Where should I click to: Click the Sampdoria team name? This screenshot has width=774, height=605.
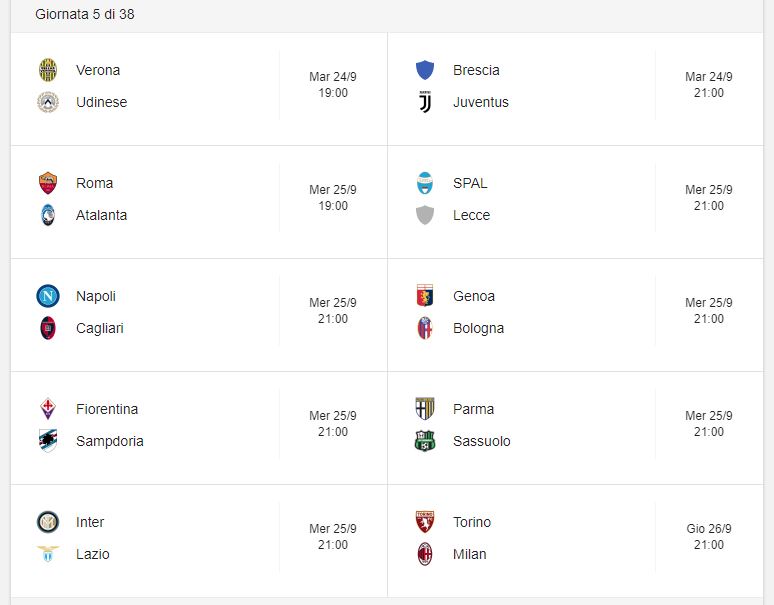click(110, 441)
